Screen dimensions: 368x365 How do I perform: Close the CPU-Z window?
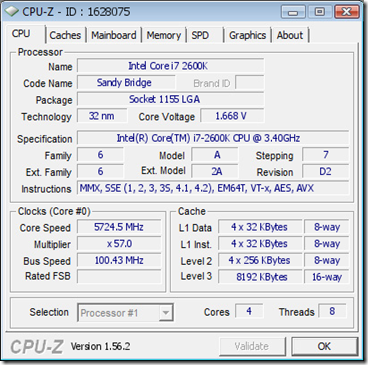click(347, 12)
